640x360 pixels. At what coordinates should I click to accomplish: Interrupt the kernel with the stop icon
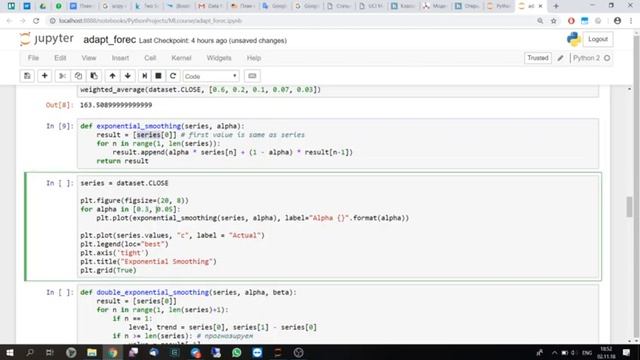click(x=158, y=76)
